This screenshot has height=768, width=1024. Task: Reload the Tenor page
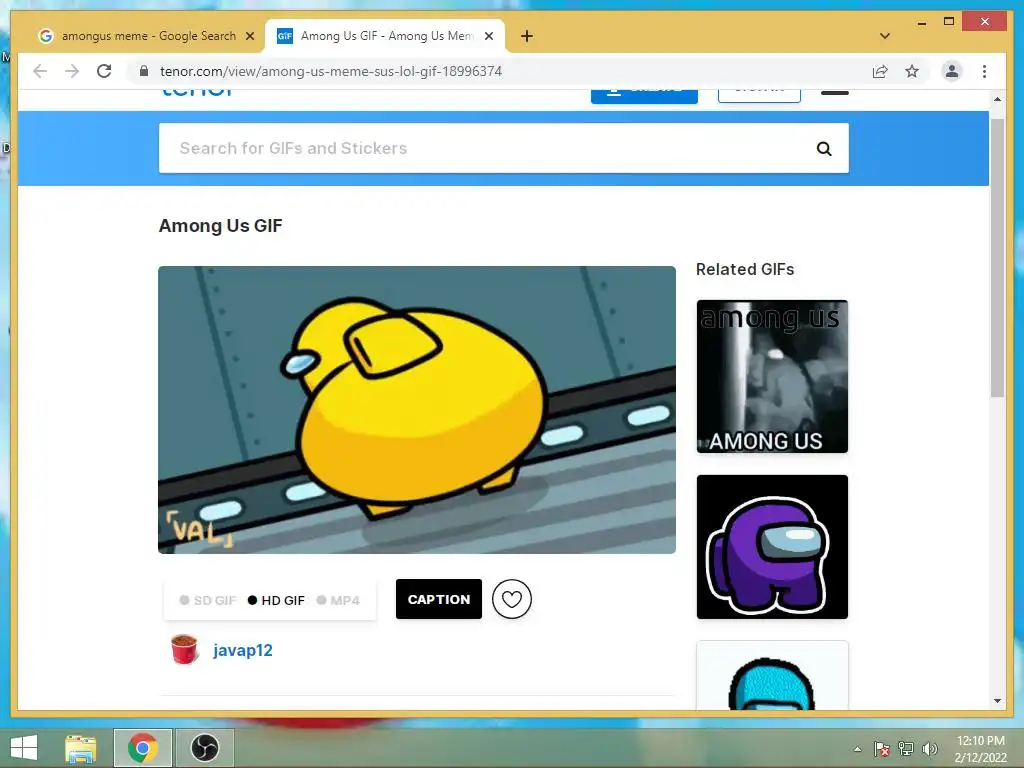click(104, 71)
